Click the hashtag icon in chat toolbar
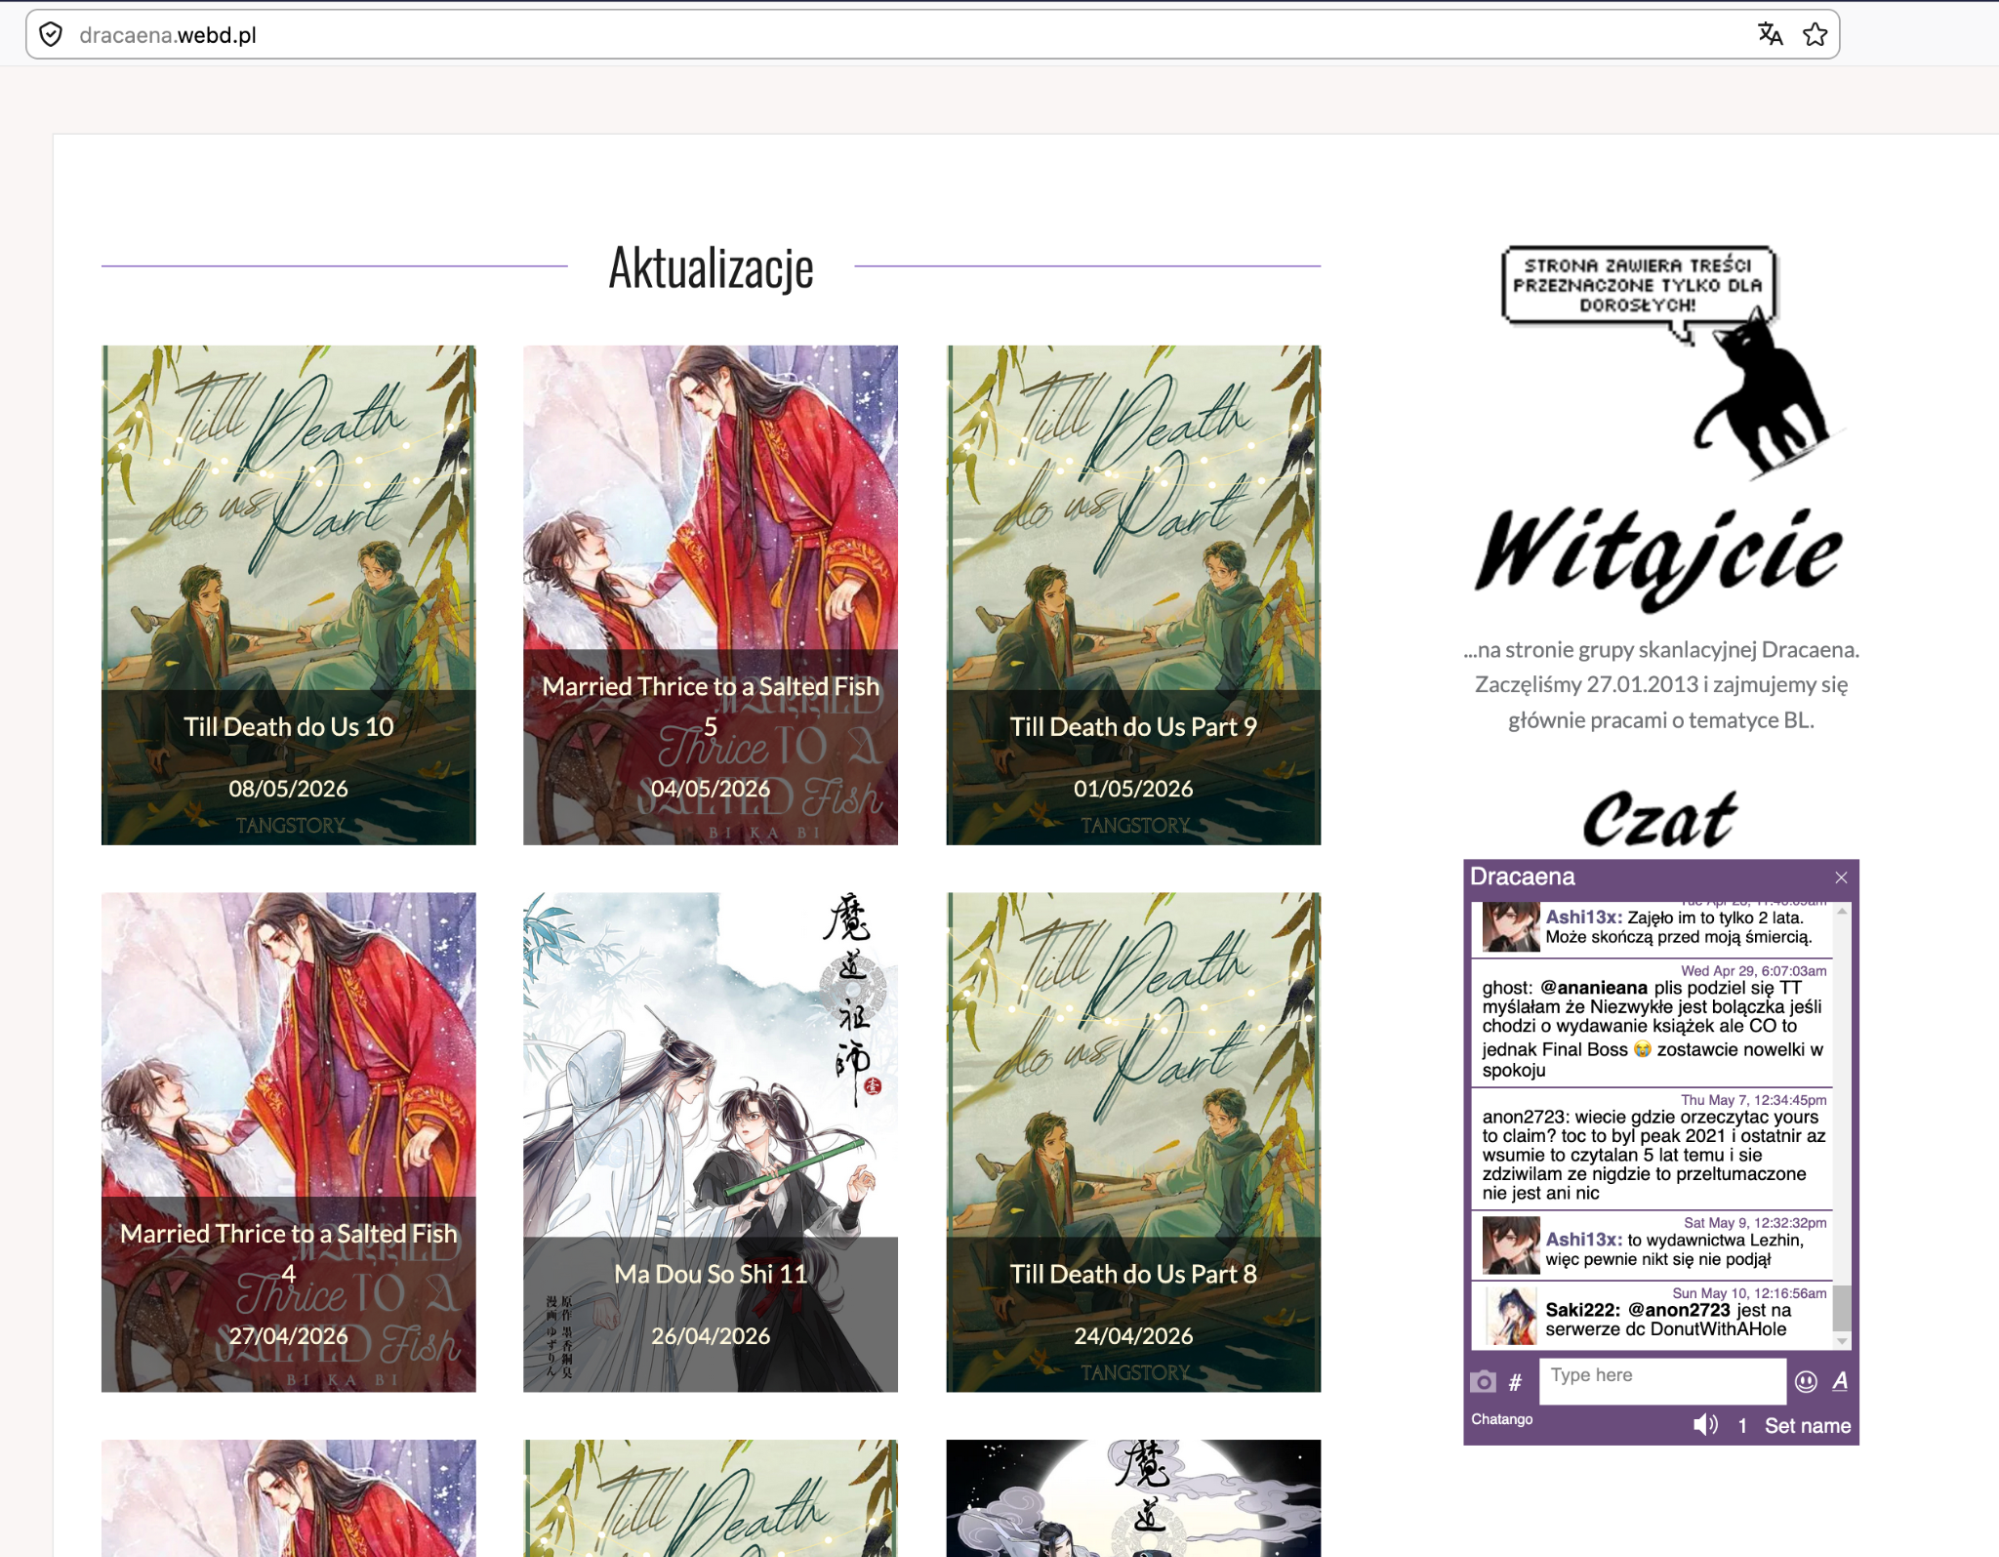 tap(1515, 1382)
